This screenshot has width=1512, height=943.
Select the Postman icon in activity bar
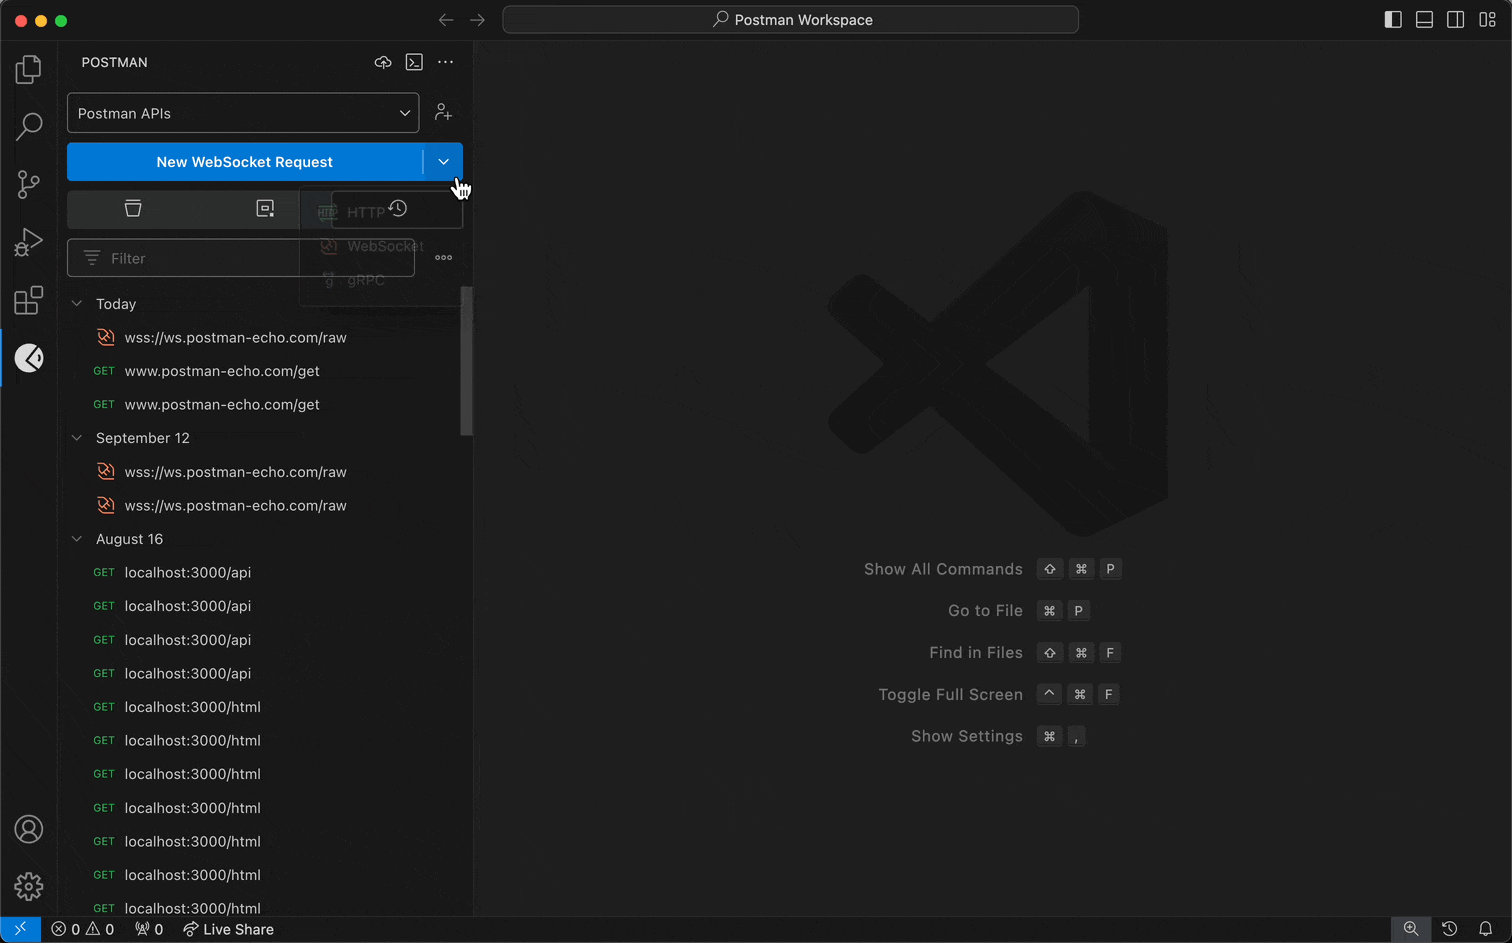pyautogui.click(x=29, y=358)
